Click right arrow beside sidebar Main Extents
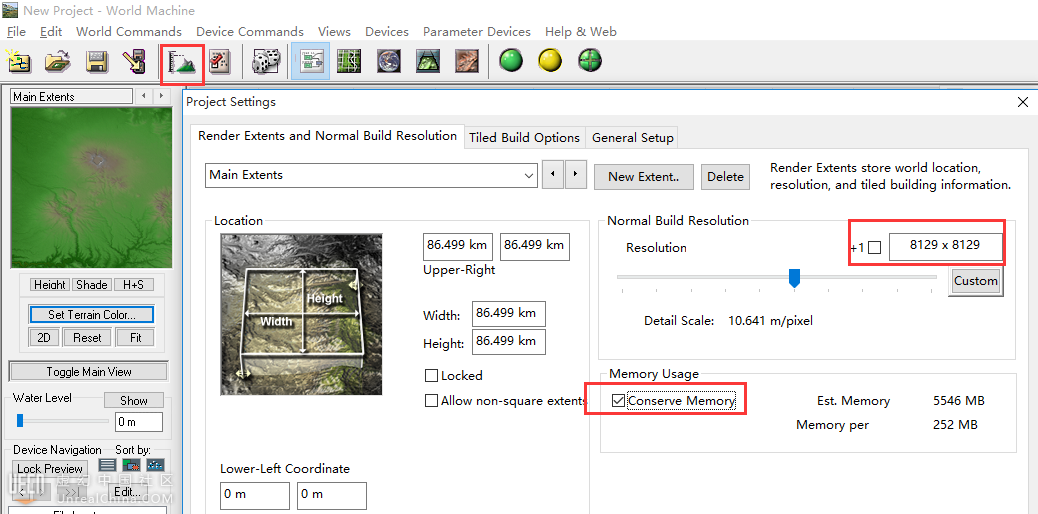 click(161, 97)
